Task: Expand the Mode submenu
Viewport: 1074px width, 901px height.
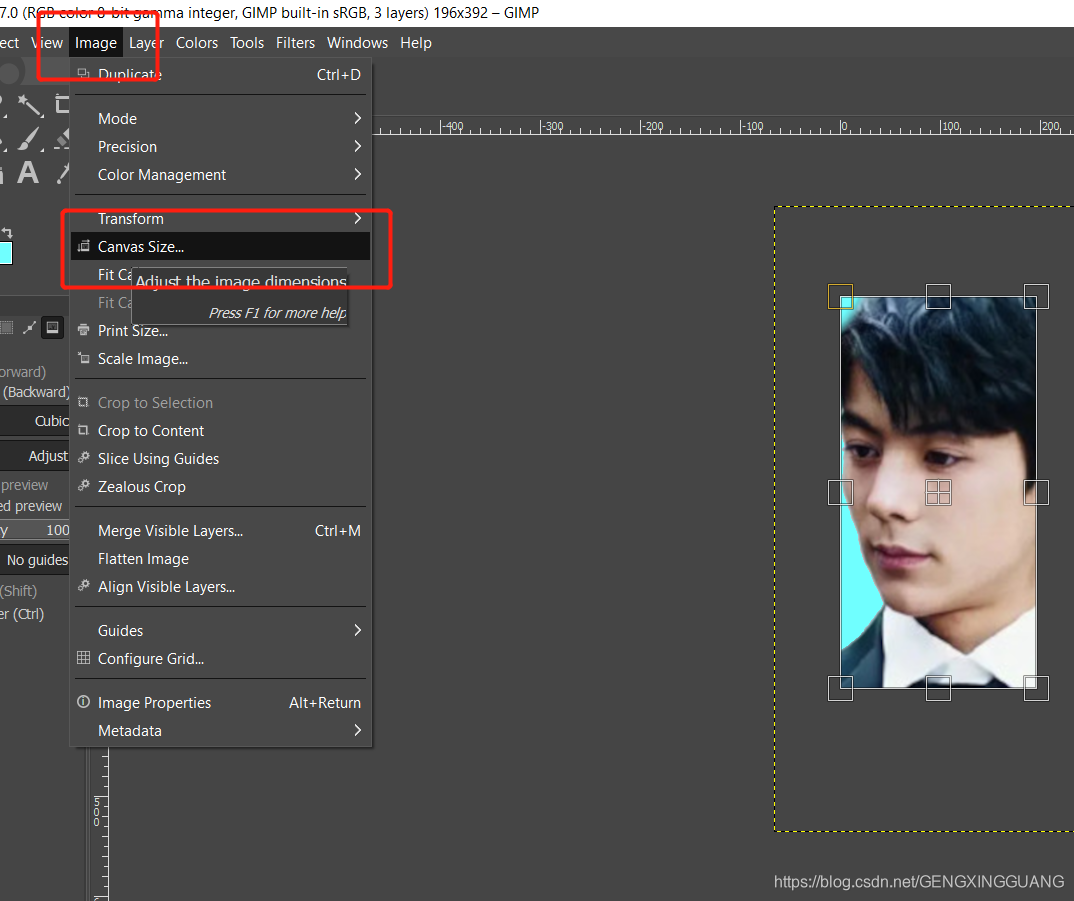Action: 221,119
